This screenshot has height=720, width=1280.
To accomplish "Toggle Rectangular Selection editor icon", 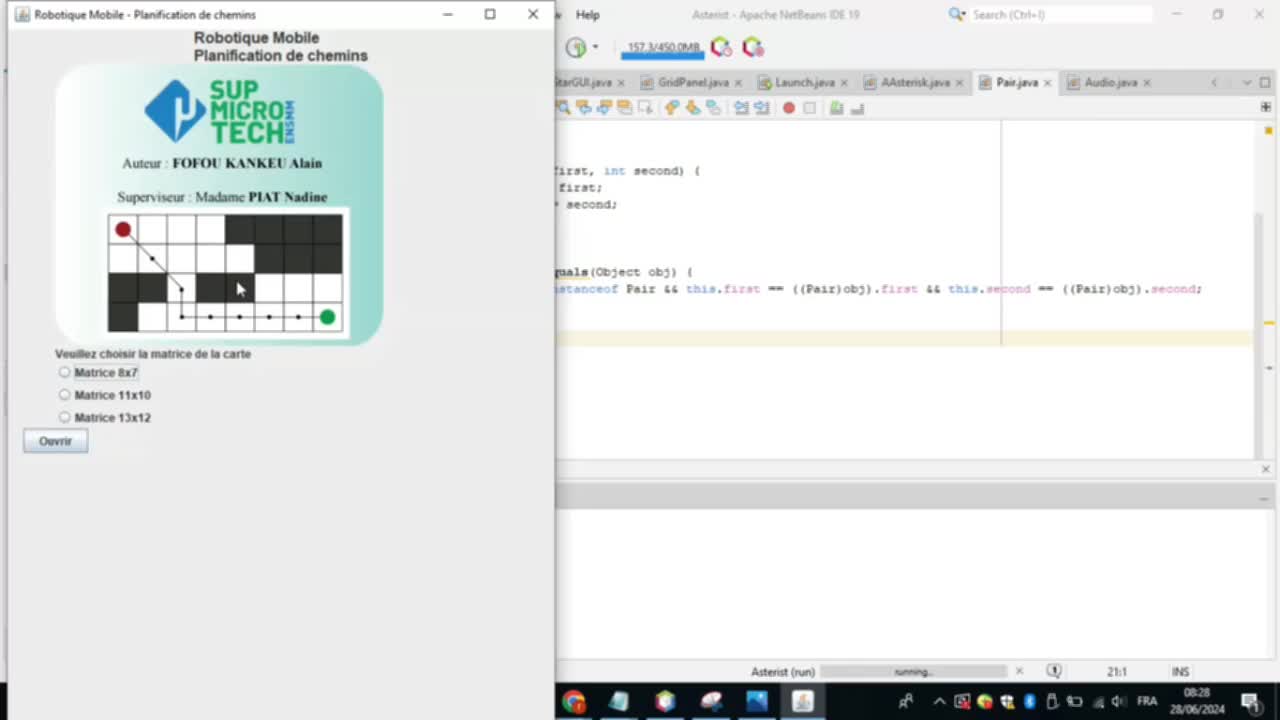I will coord(645,108).
